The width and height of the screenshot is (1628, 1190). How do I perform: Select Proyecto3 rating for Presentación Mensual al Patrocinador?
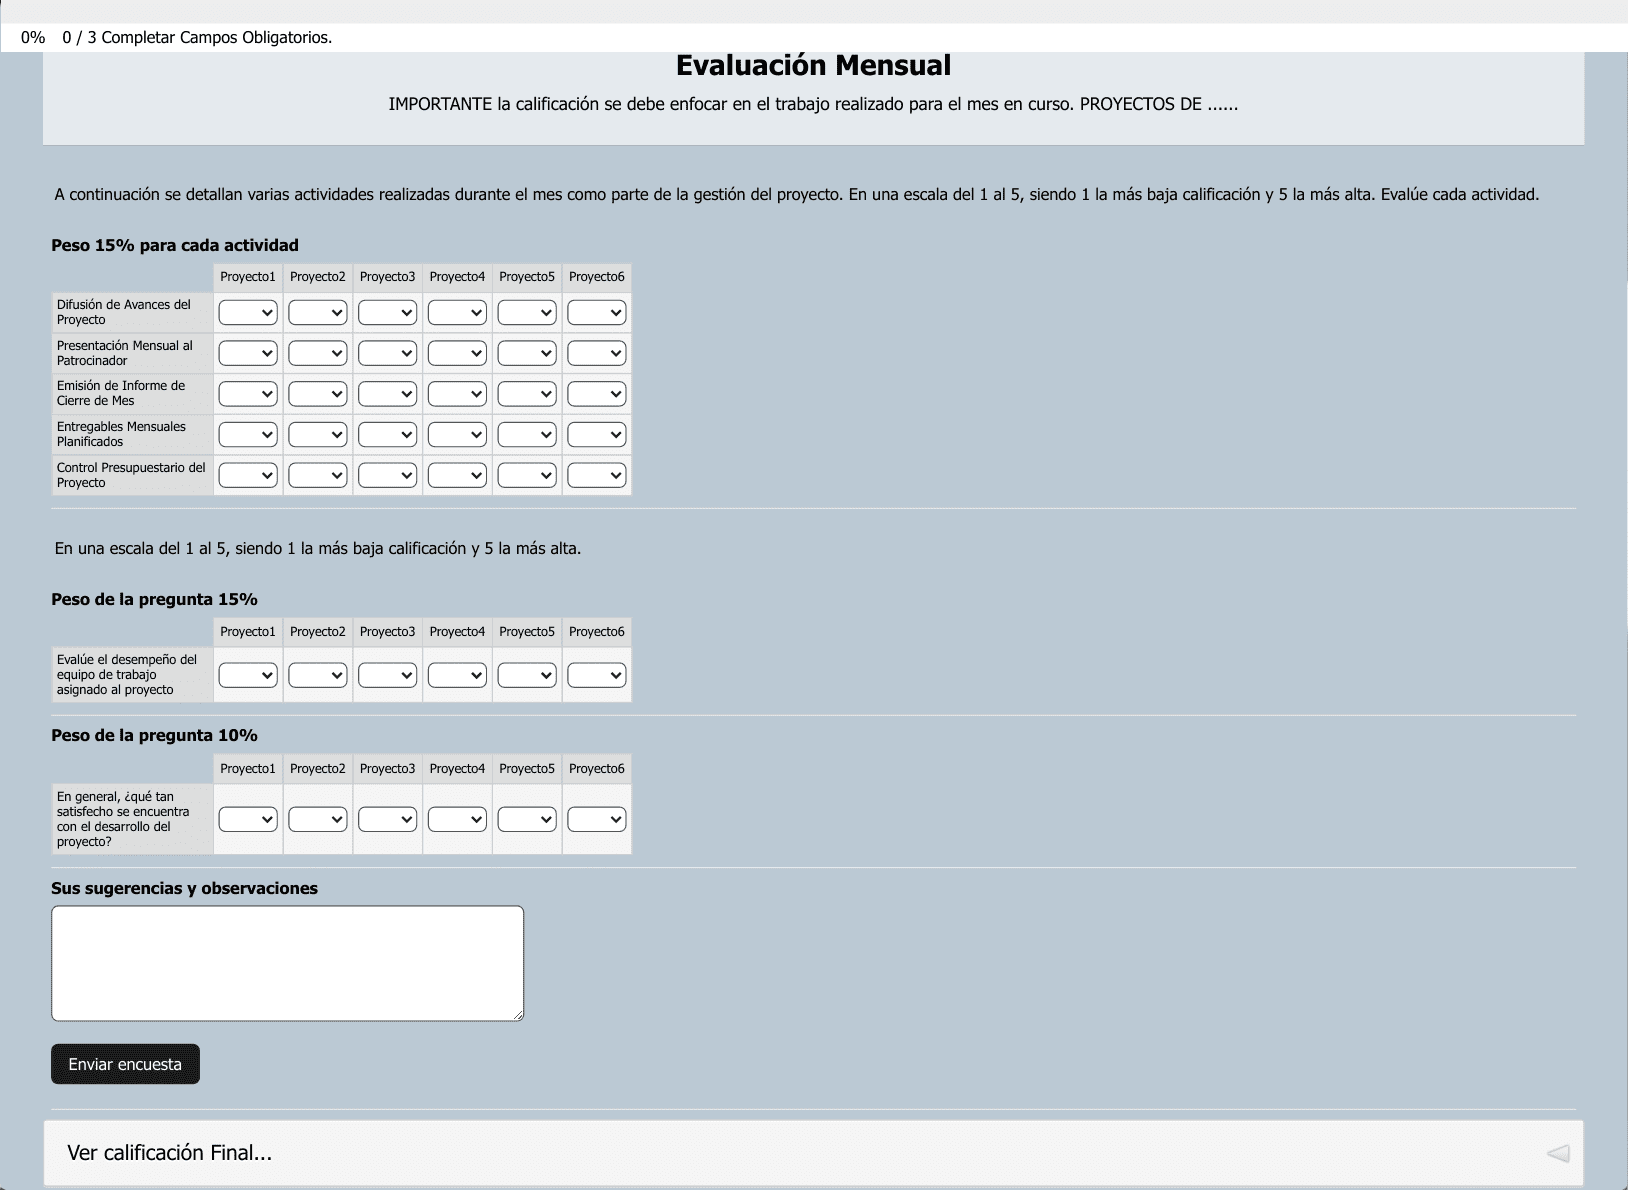point(388,353)
